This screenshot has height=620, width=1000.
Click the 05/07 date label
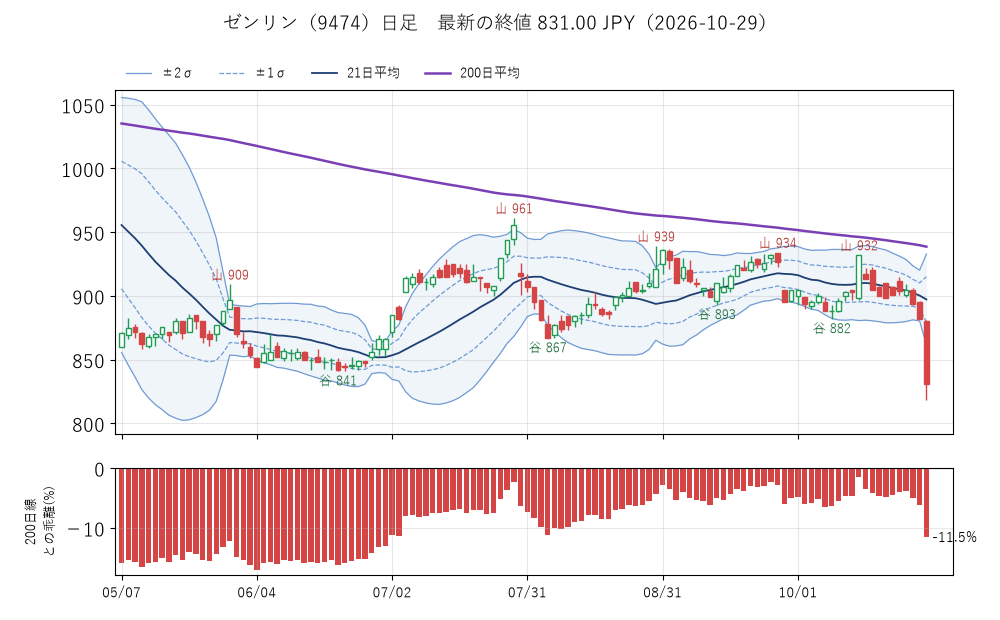[121, 593]
